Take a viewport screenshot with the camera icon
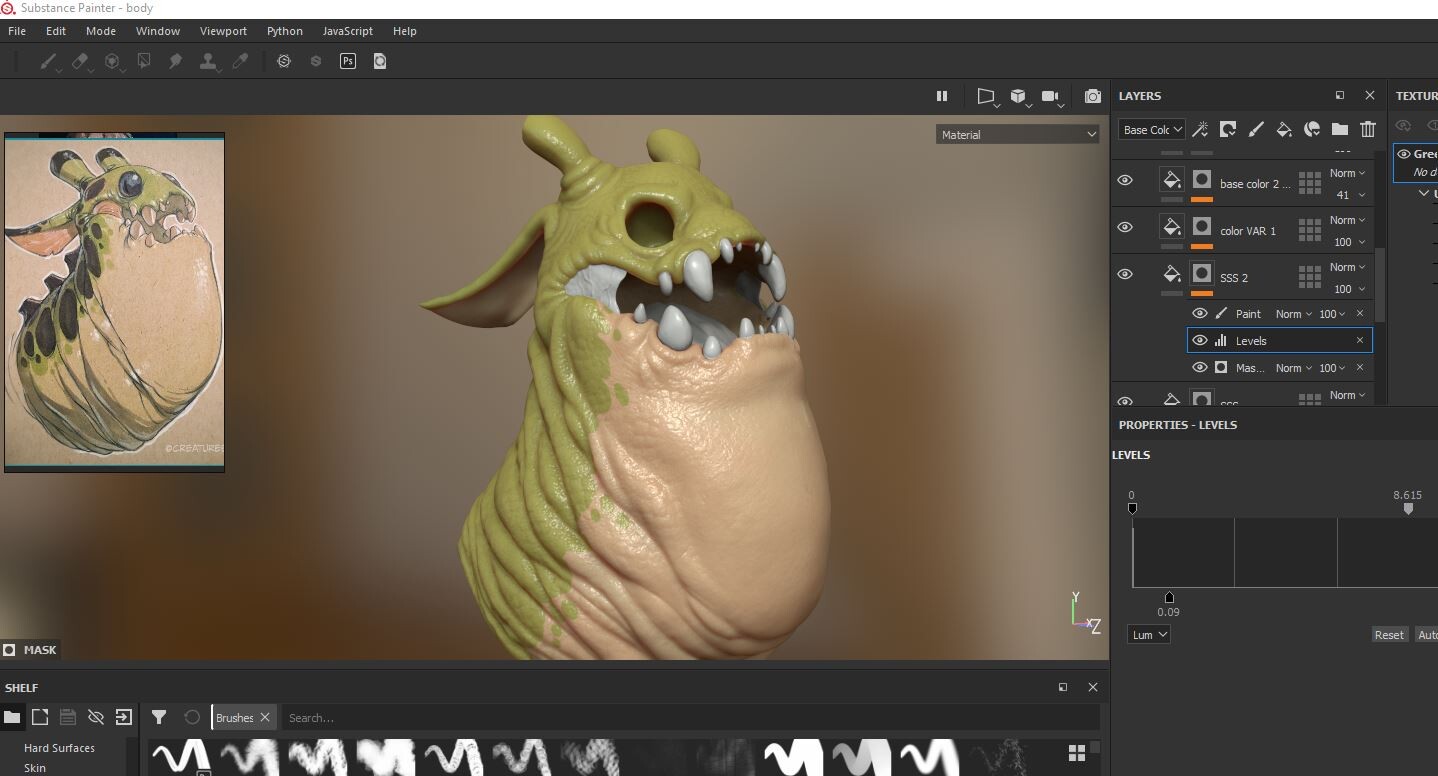The height and width of the screenshot is (776, 1438). [x=1092, y=96]
